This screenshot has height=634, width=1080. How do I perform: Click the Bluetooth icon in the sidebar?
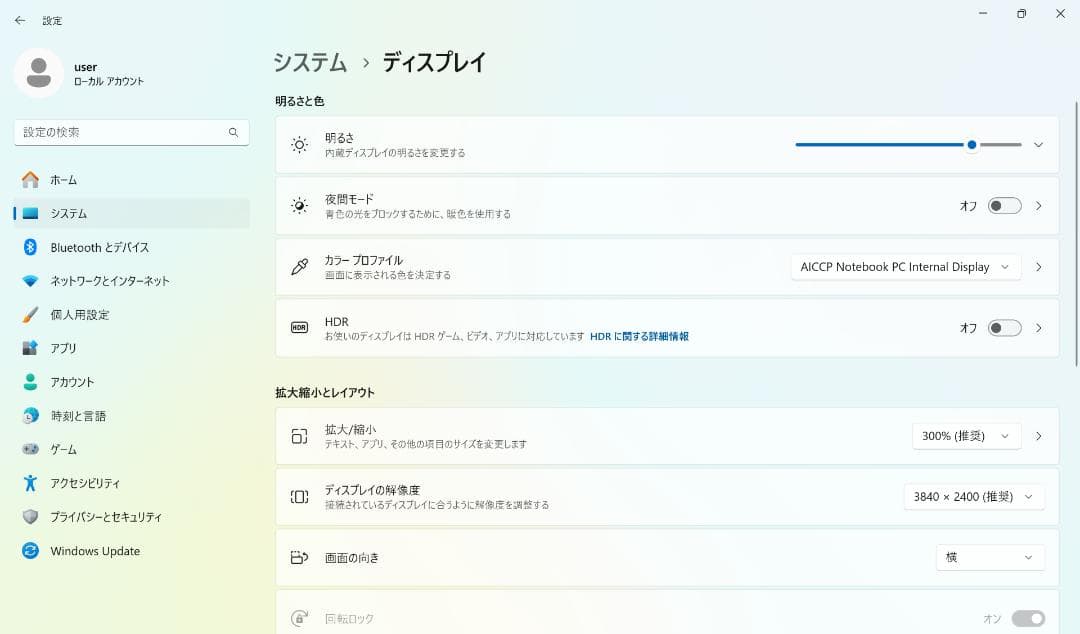click(x=30, y=247)
